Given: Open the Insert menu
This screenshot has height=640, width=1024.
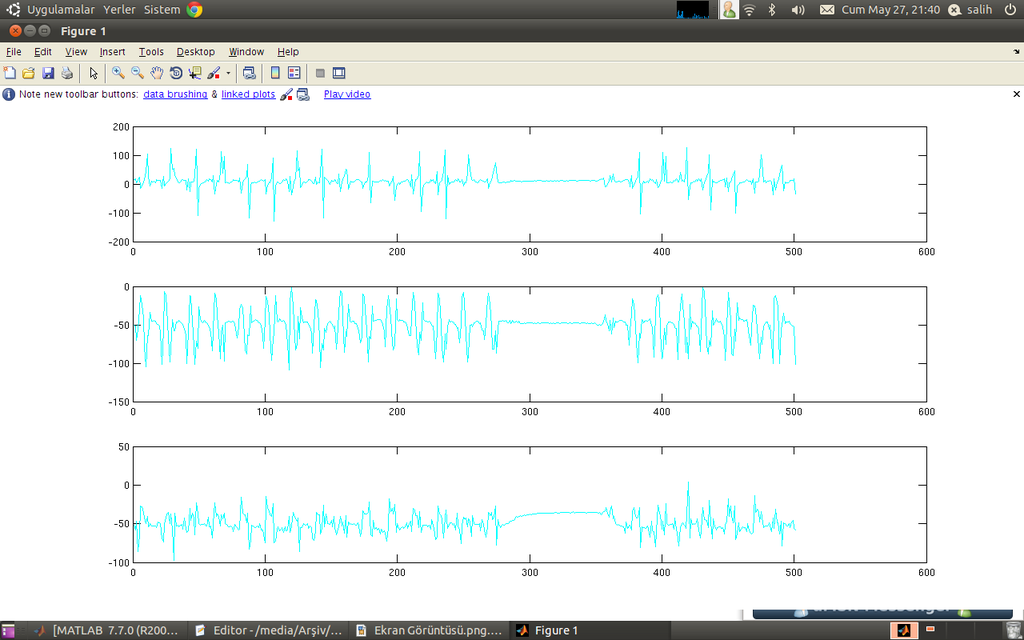Looking at the screenshot, I should tap(112, 52).
